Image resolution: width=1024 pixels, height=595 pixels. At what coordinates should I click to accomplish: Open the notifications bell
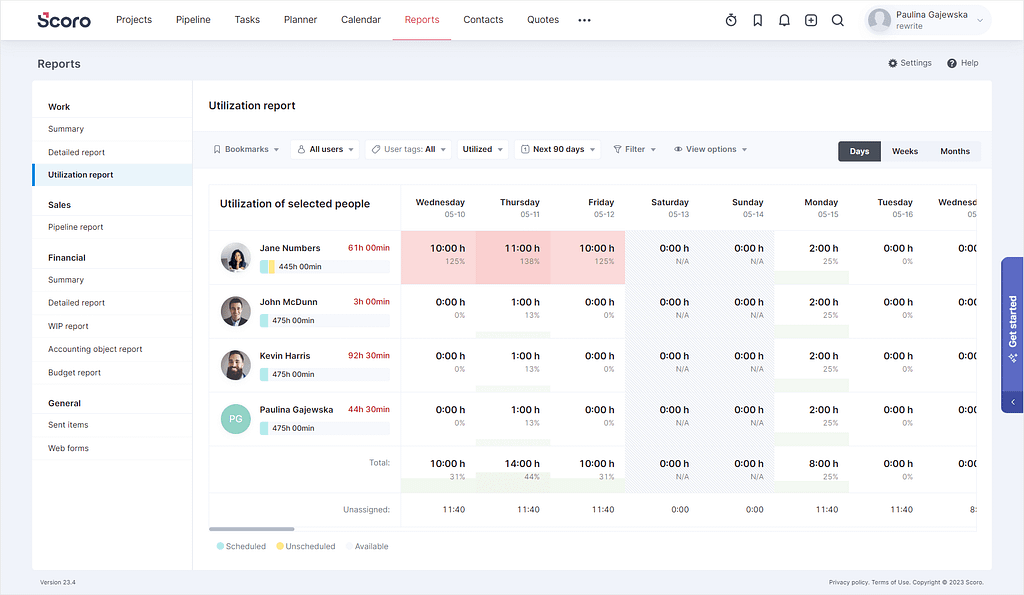point(784,20)
